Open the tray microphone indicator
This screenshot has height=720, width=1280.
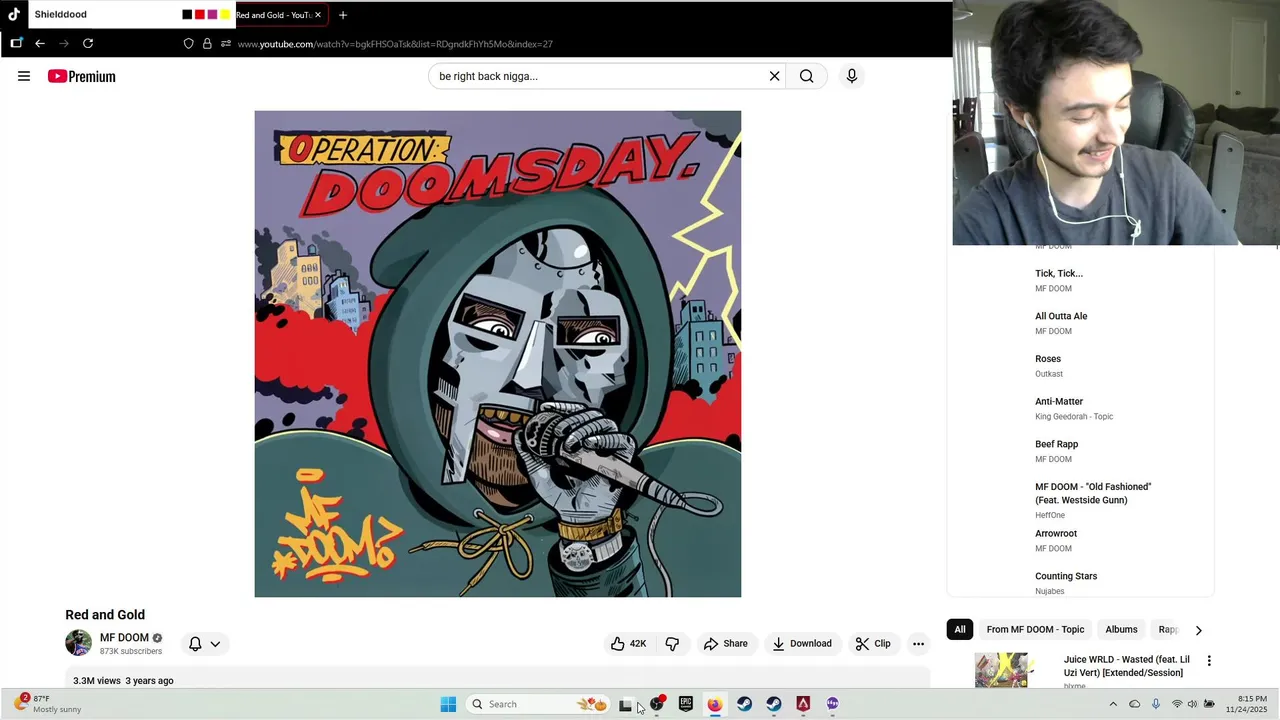[1155, 704]
